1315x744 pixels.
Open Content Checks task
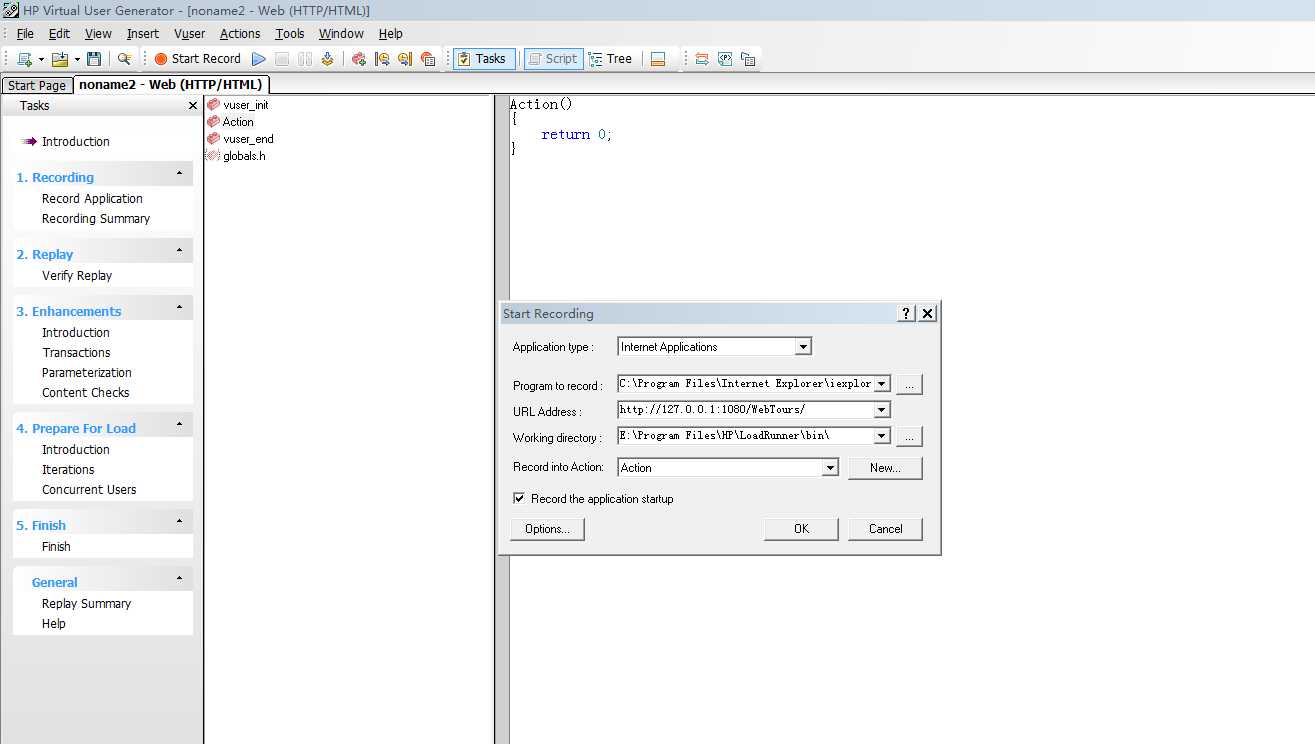point(86,393)
